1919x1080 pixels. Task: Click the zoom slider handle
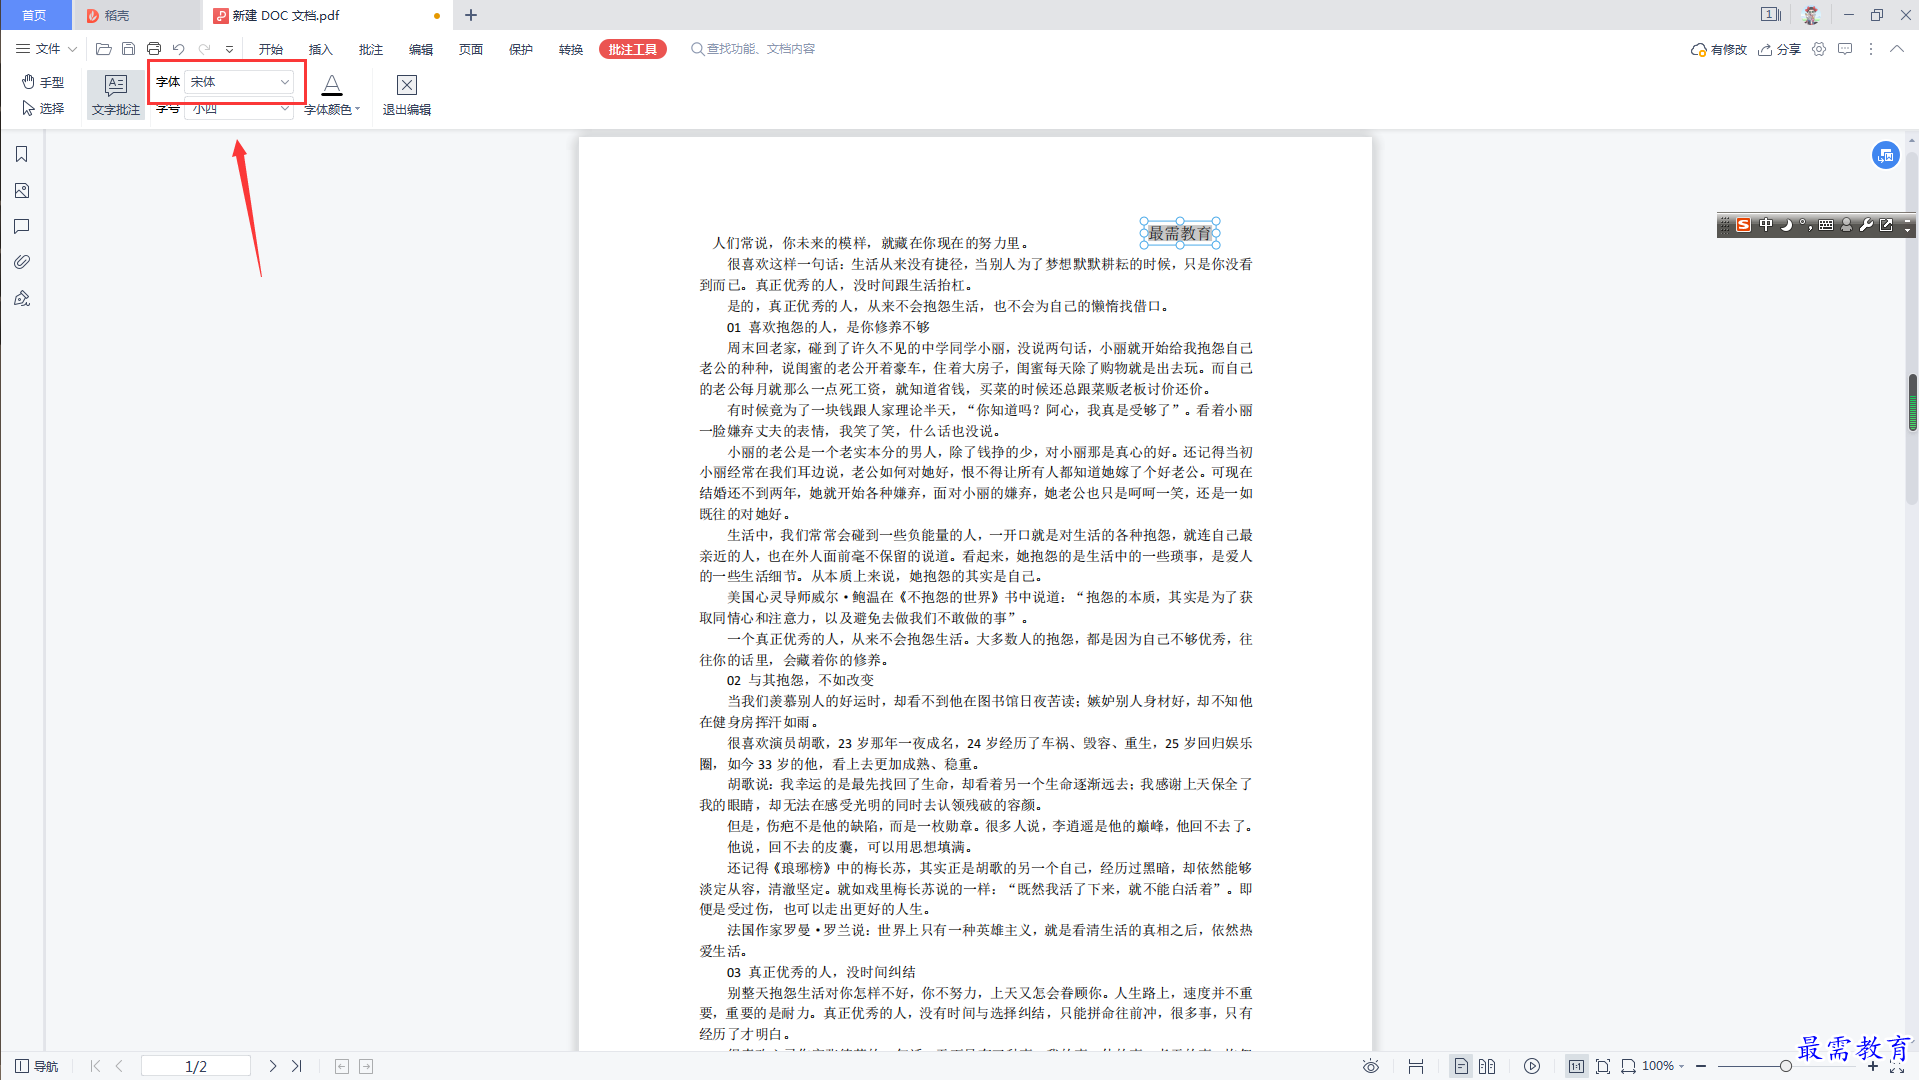[1785, 1066]
